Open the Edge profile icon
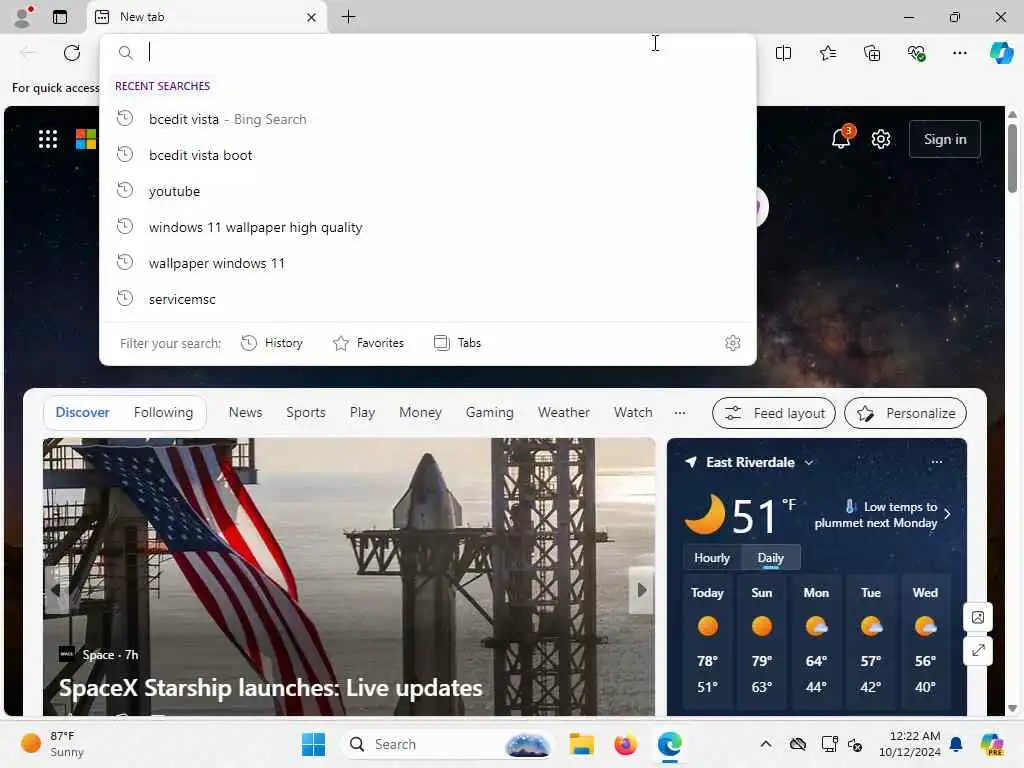 pyautogui.click(x=23, y=17)
